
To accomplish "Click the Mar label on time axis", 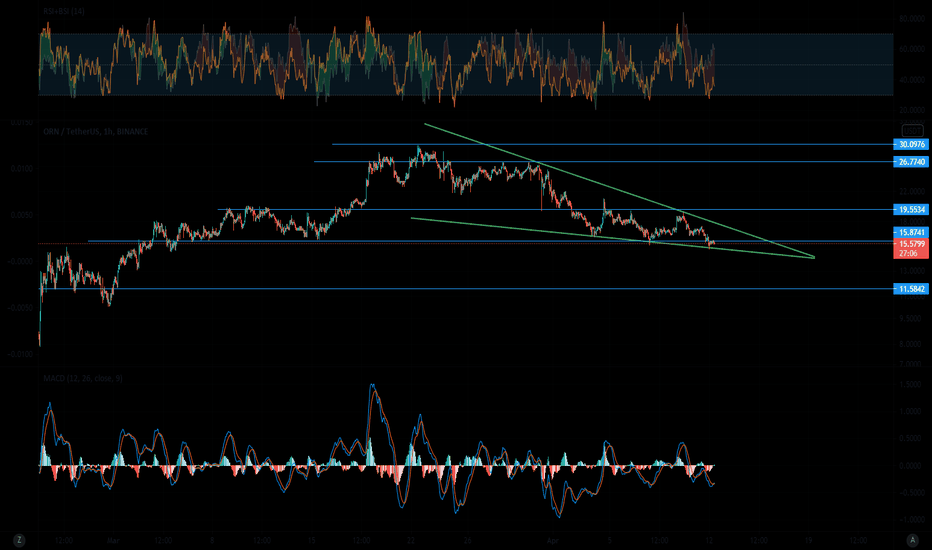I will [113, 540].
